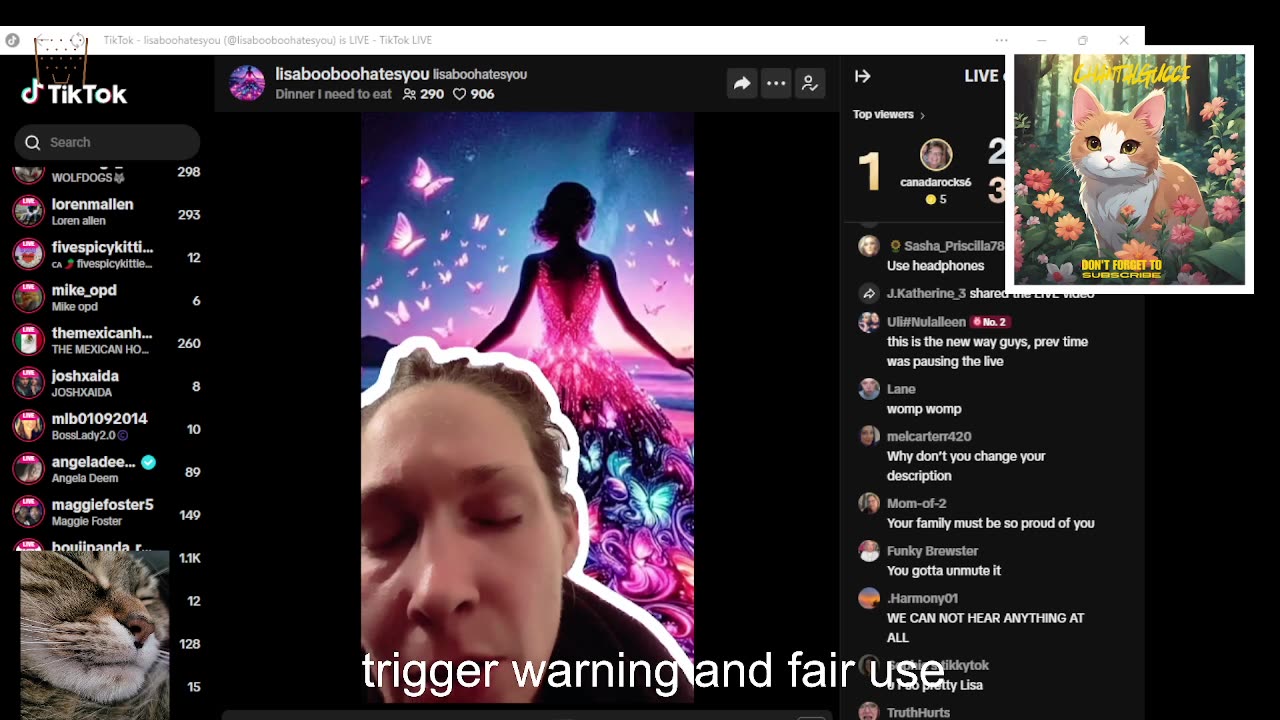Click joshxaida's LIVE avatar
The width and height of the screenshot is (1280, 720).
(x=29, y=383)
